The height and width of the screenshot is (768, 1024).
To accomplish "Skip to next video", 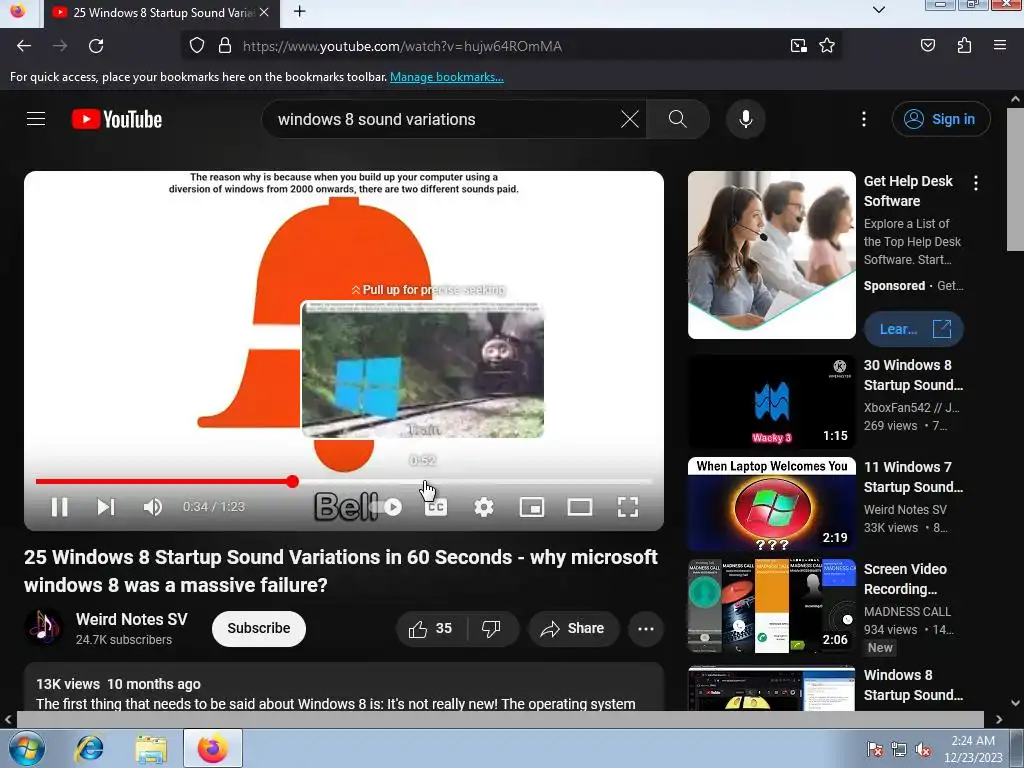I will coord(106,507).
